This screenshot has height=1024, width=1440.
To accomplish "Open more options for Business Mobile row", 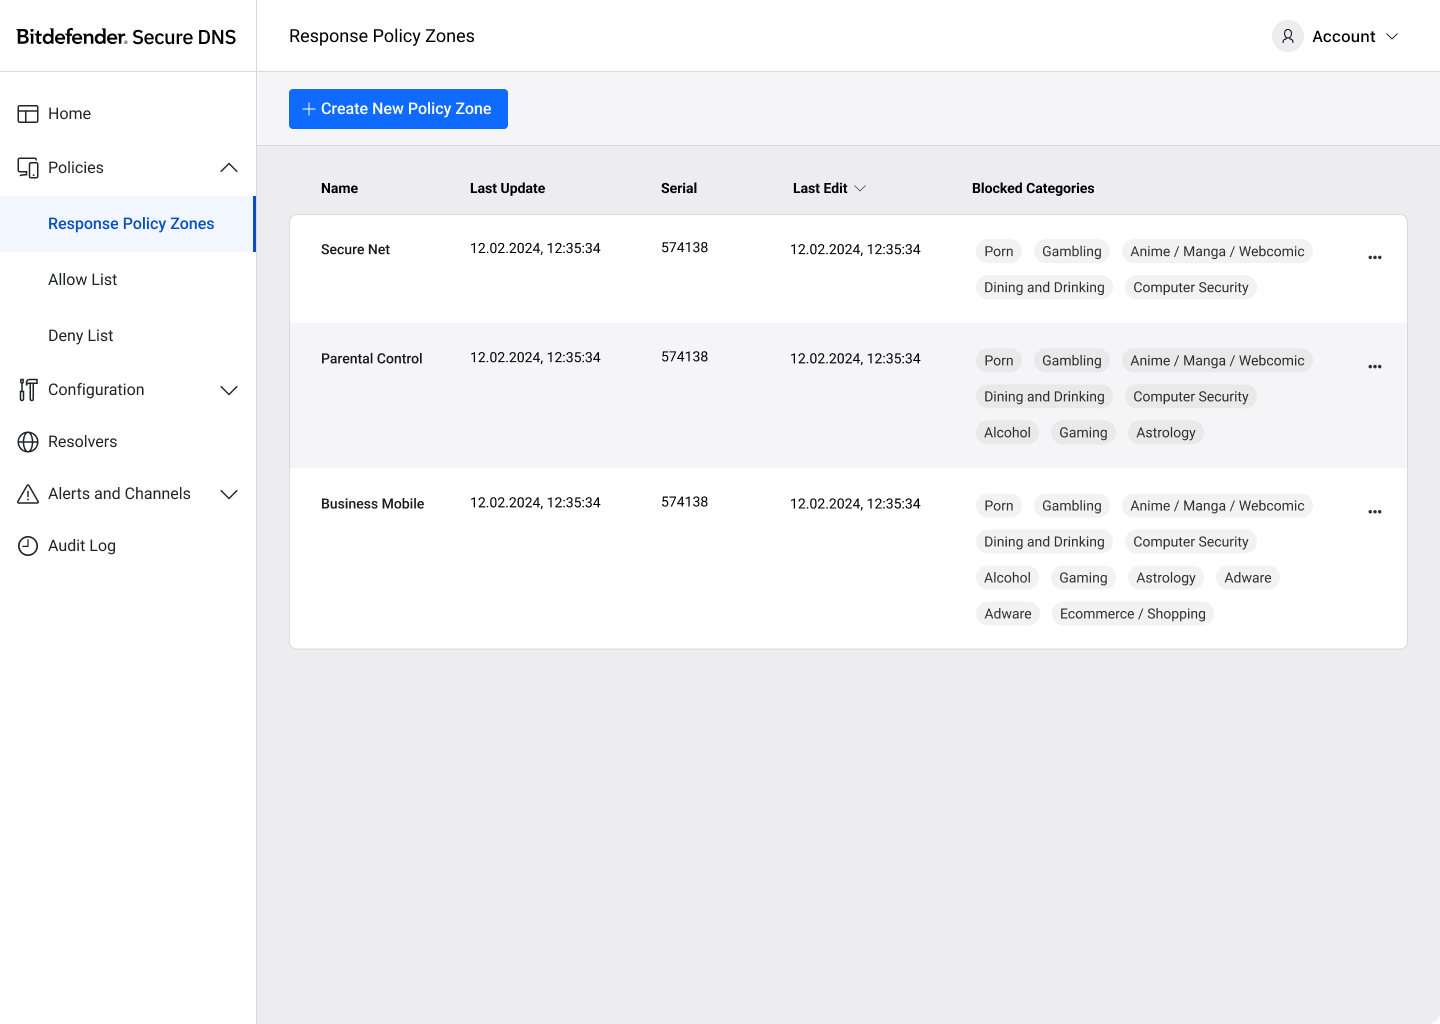I will [x=1375, y=512].
